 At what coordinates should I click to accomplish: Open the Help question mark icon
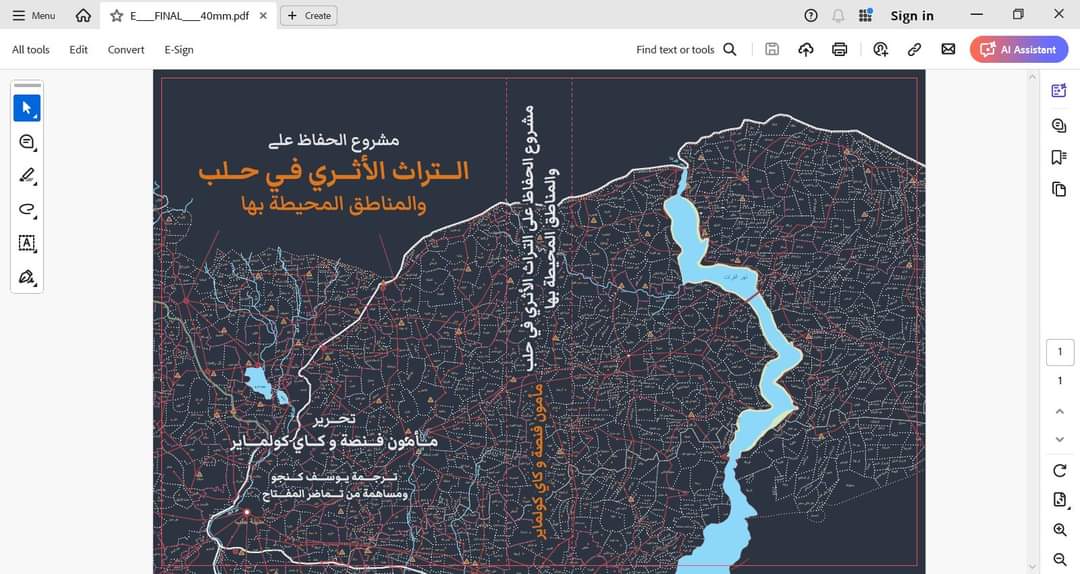(x=811, y=15)
